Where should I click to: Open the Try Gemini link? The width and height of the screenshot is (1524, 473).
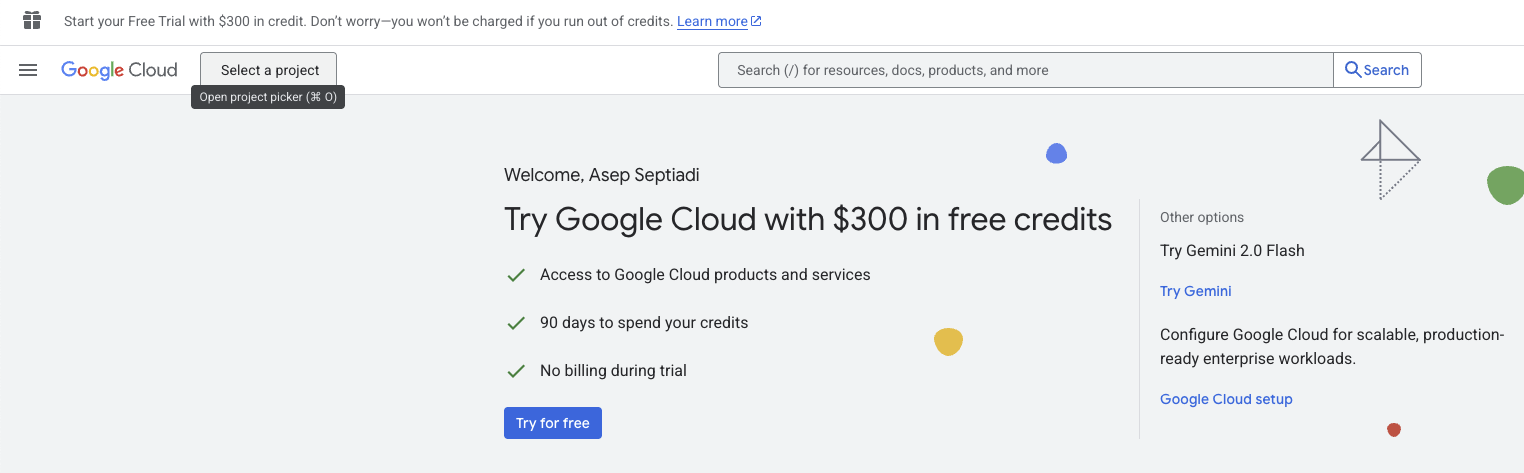click(1195, 291)
